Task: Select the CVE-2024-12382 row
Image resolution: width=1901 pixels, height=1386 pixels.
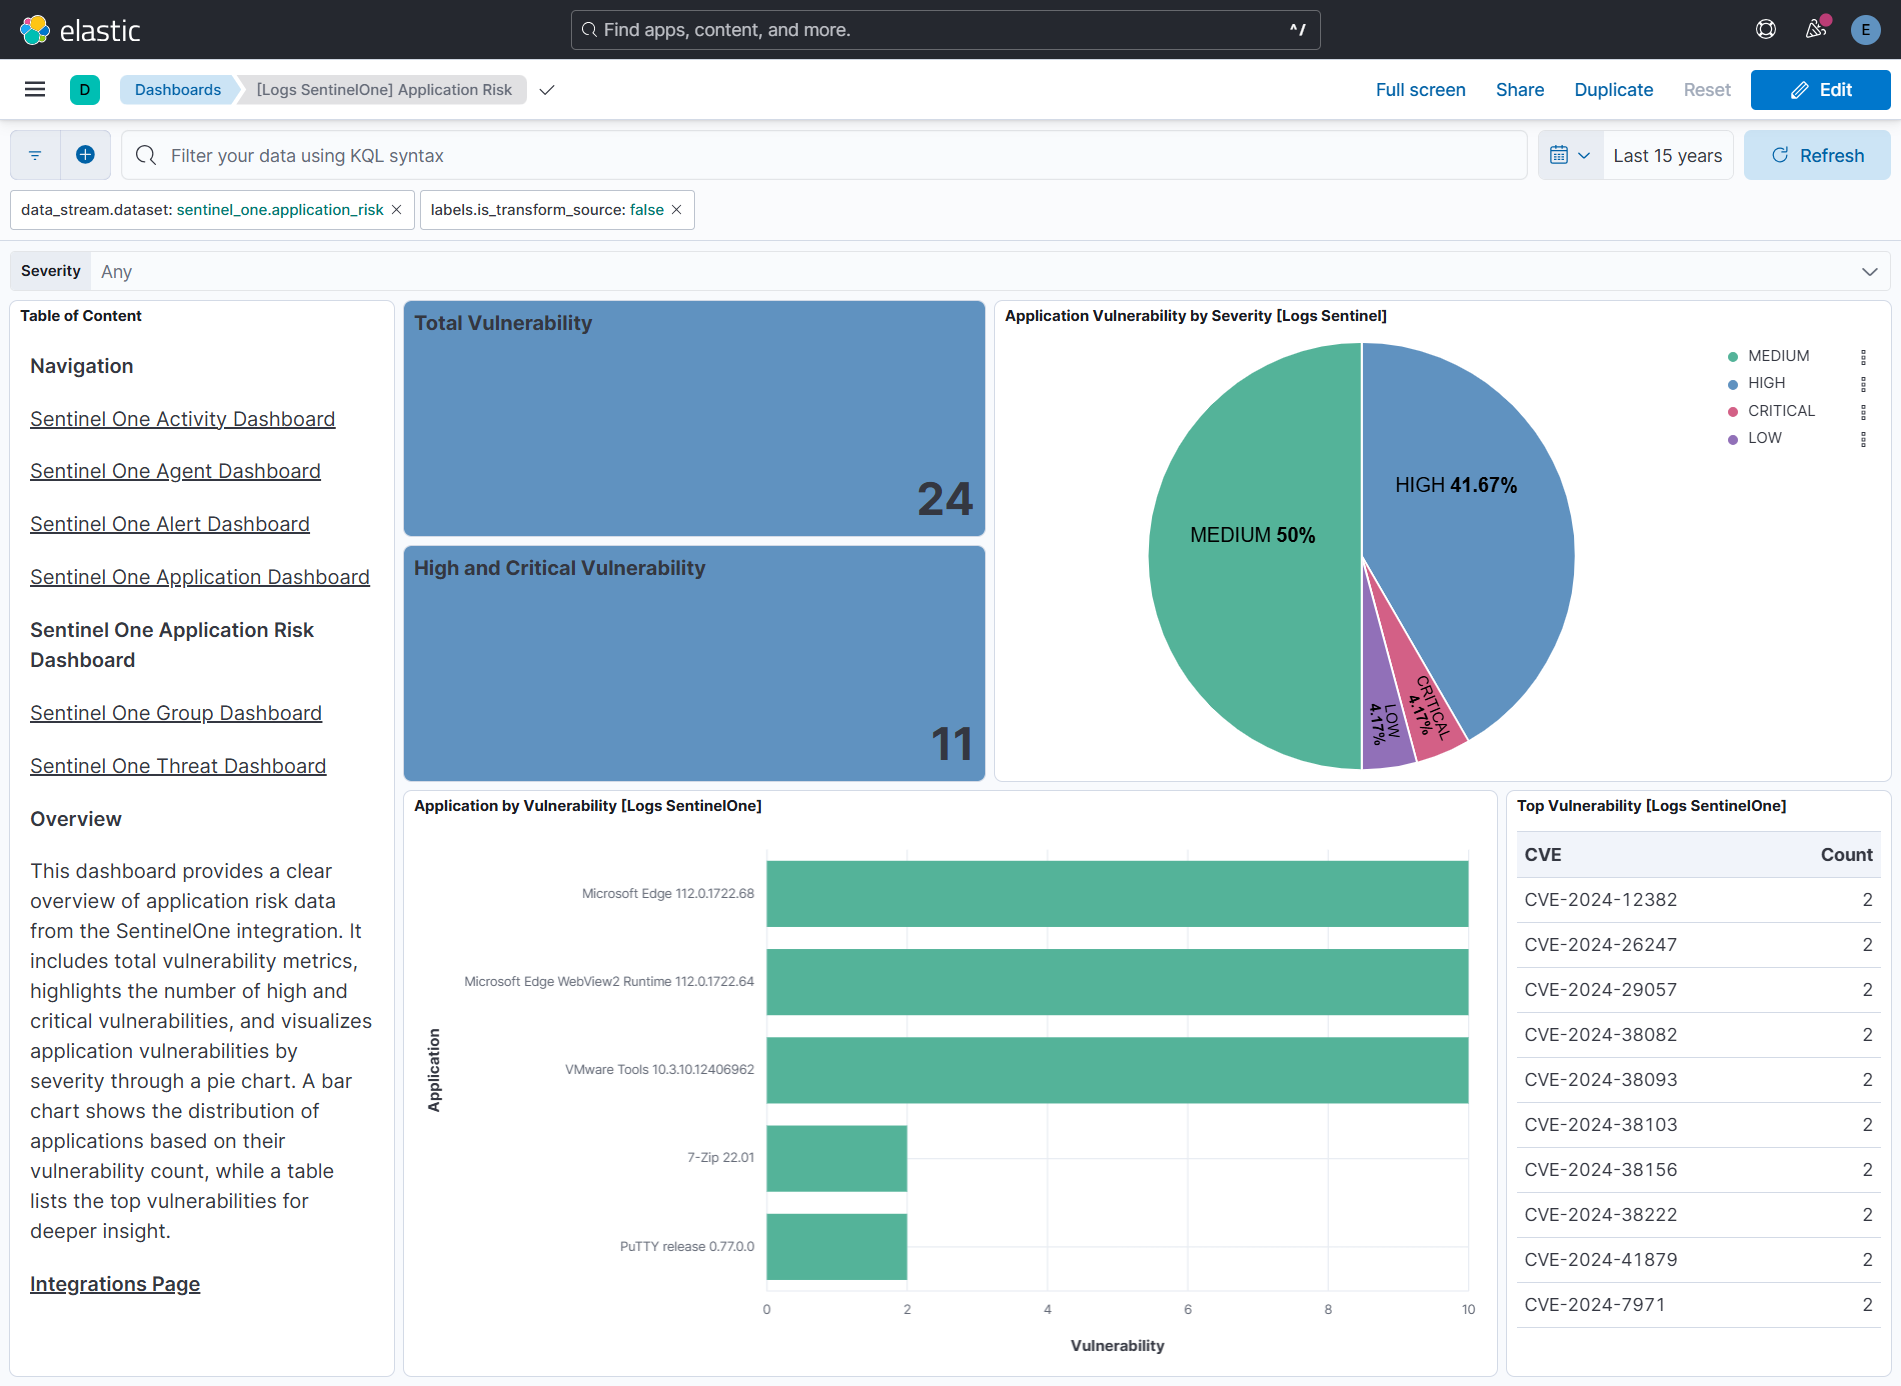Action: (1698, 900)
